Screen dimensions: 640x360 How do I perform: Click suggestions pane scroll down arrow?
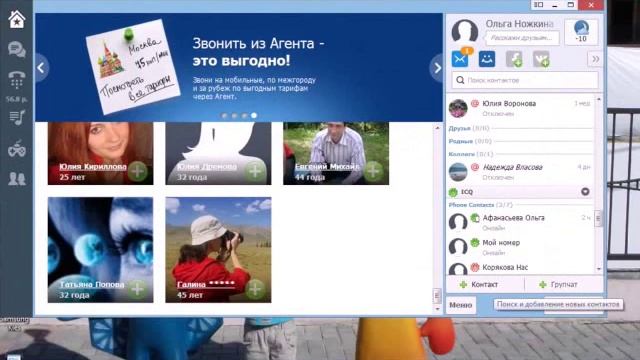coord(437,309)
